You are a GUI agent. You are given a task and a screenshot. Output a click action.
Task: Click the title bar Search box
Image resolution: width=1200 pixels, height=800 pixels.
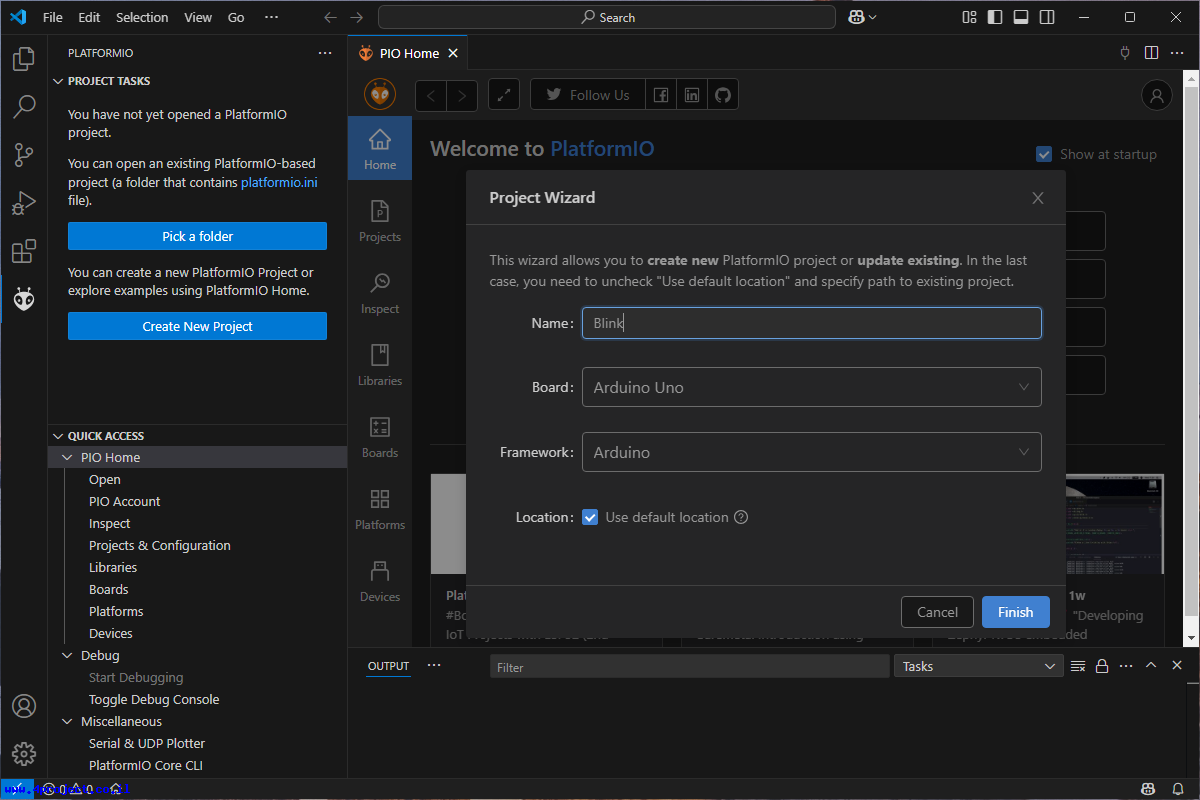point(607,17)
